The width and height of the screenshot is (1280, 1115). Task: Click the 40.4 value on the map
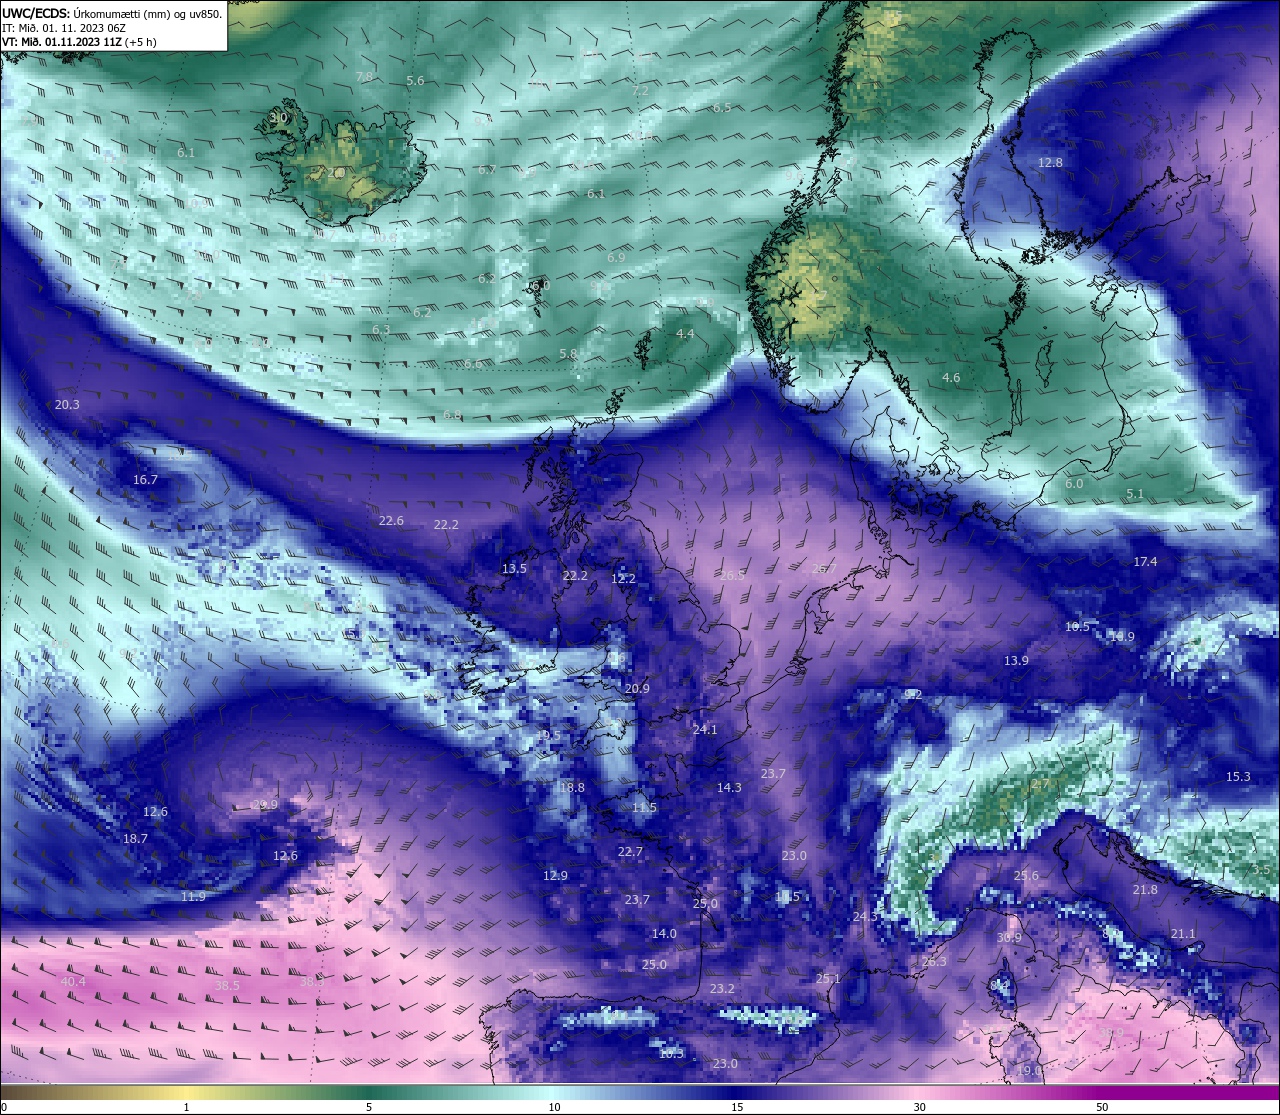(73, 982)
